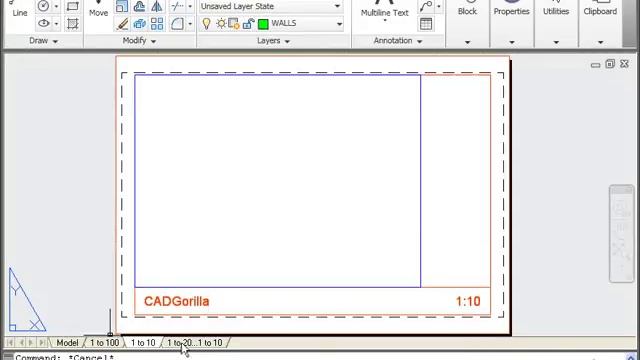Click the paper space UCS triangle icon
The height and width of the screenshot is (360, 640).
click(27, 300)
